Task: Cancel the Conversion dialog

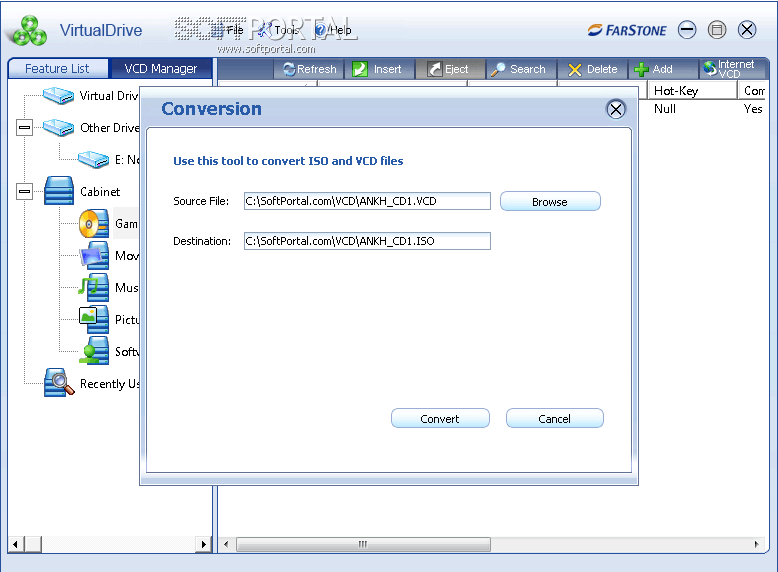Action: 554,418
